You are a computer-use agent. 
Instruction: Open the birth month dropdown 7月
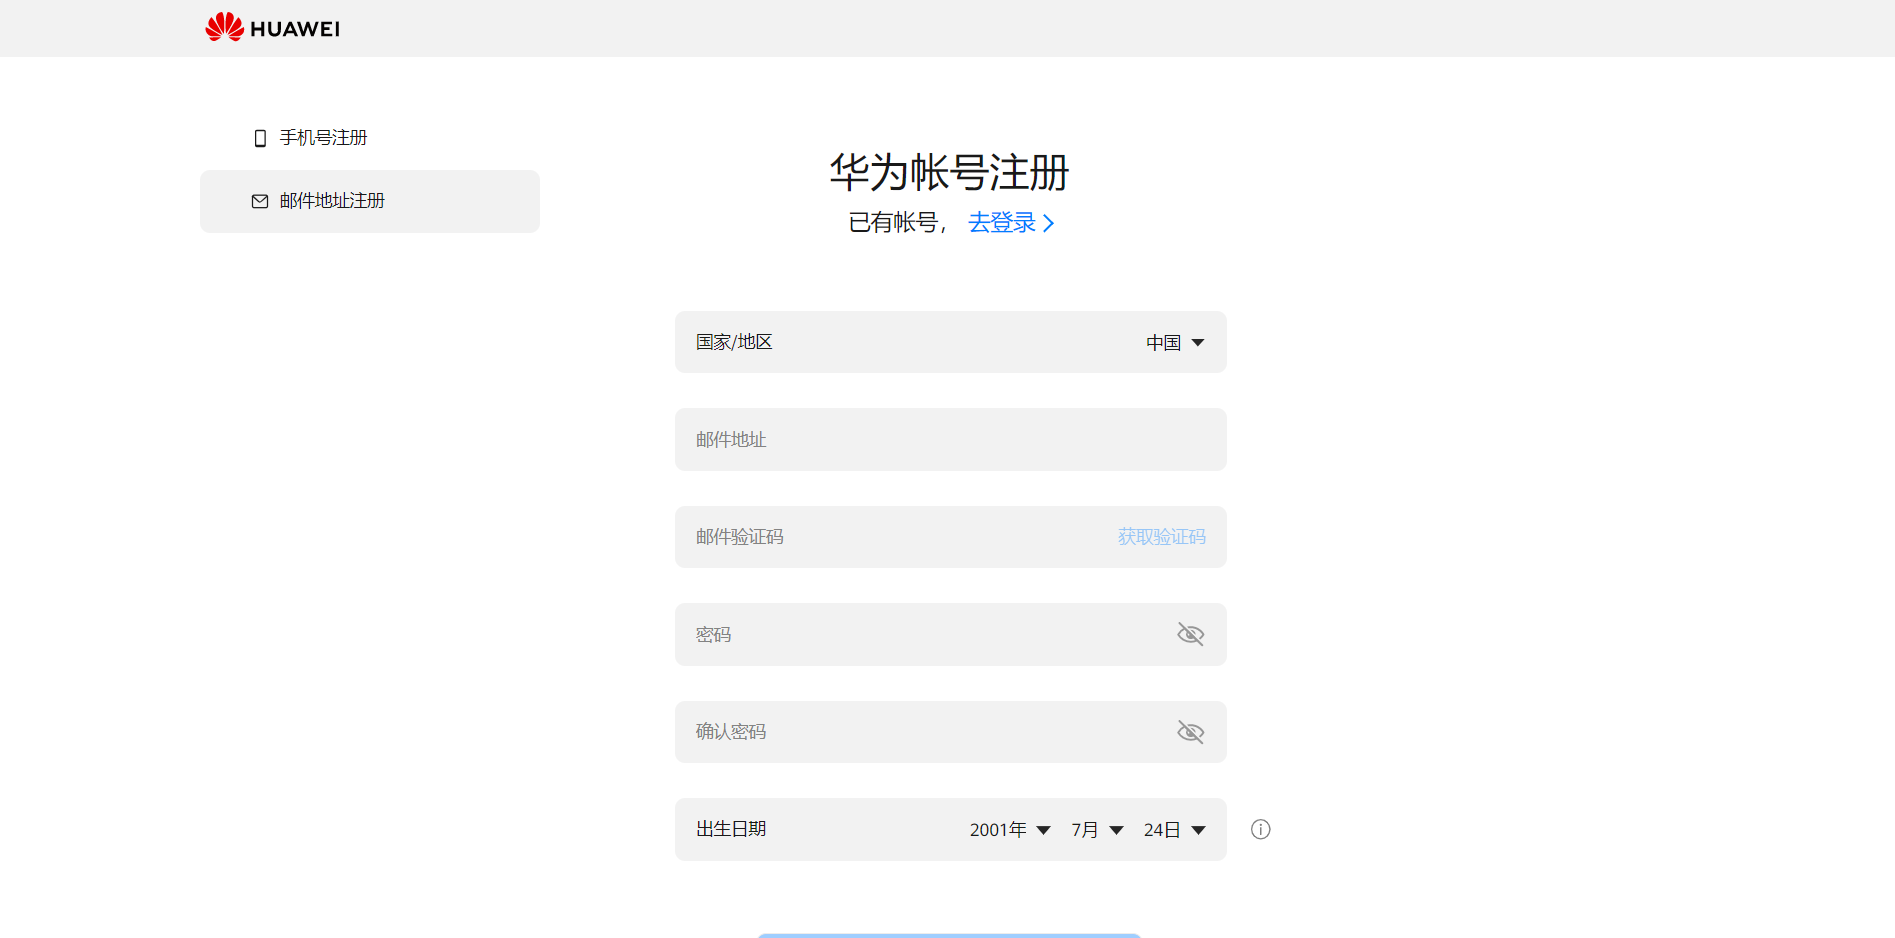pyautogui.click(x=1098, y=830)
